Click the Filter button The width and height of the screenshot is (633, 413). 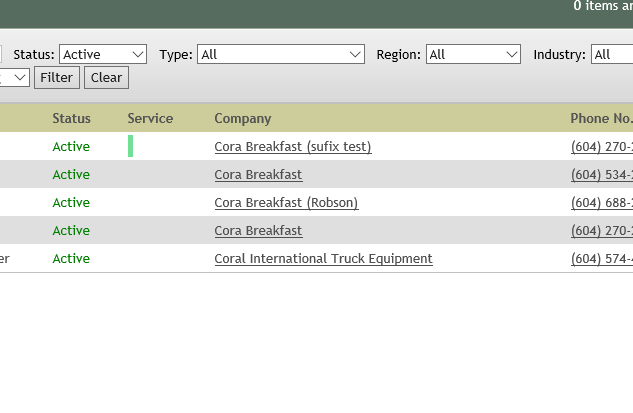click(57, 77)
